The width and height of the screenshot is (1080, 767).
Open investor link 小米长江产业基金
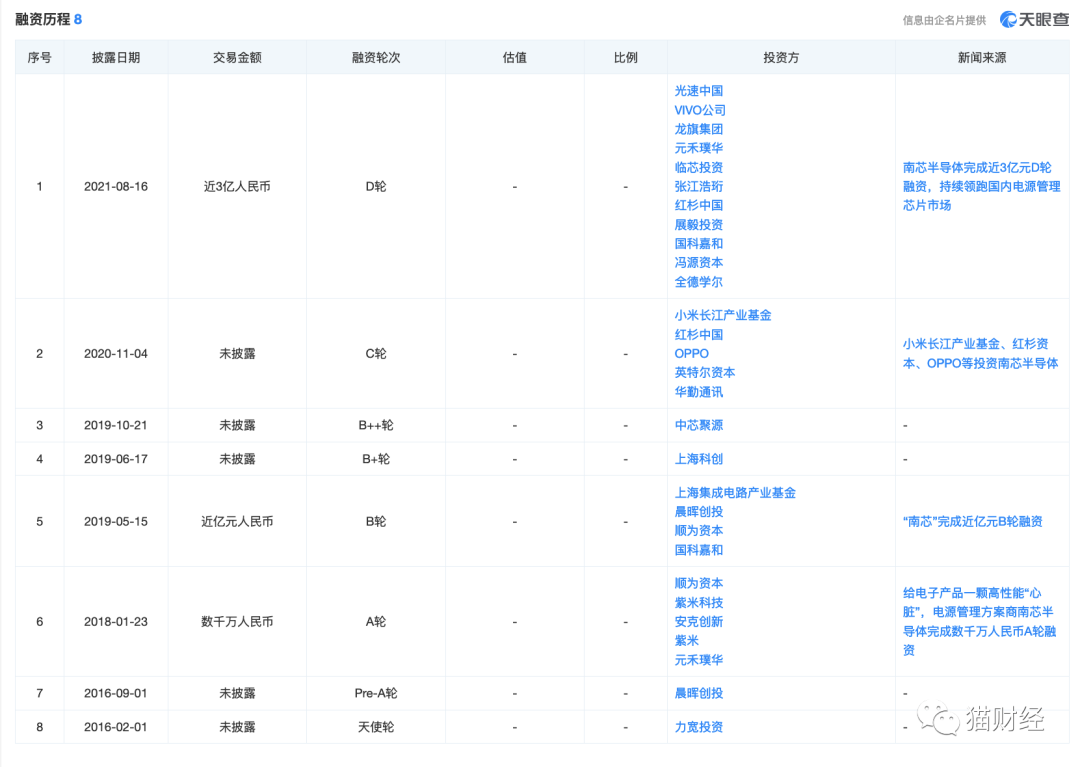coord(723,315)
